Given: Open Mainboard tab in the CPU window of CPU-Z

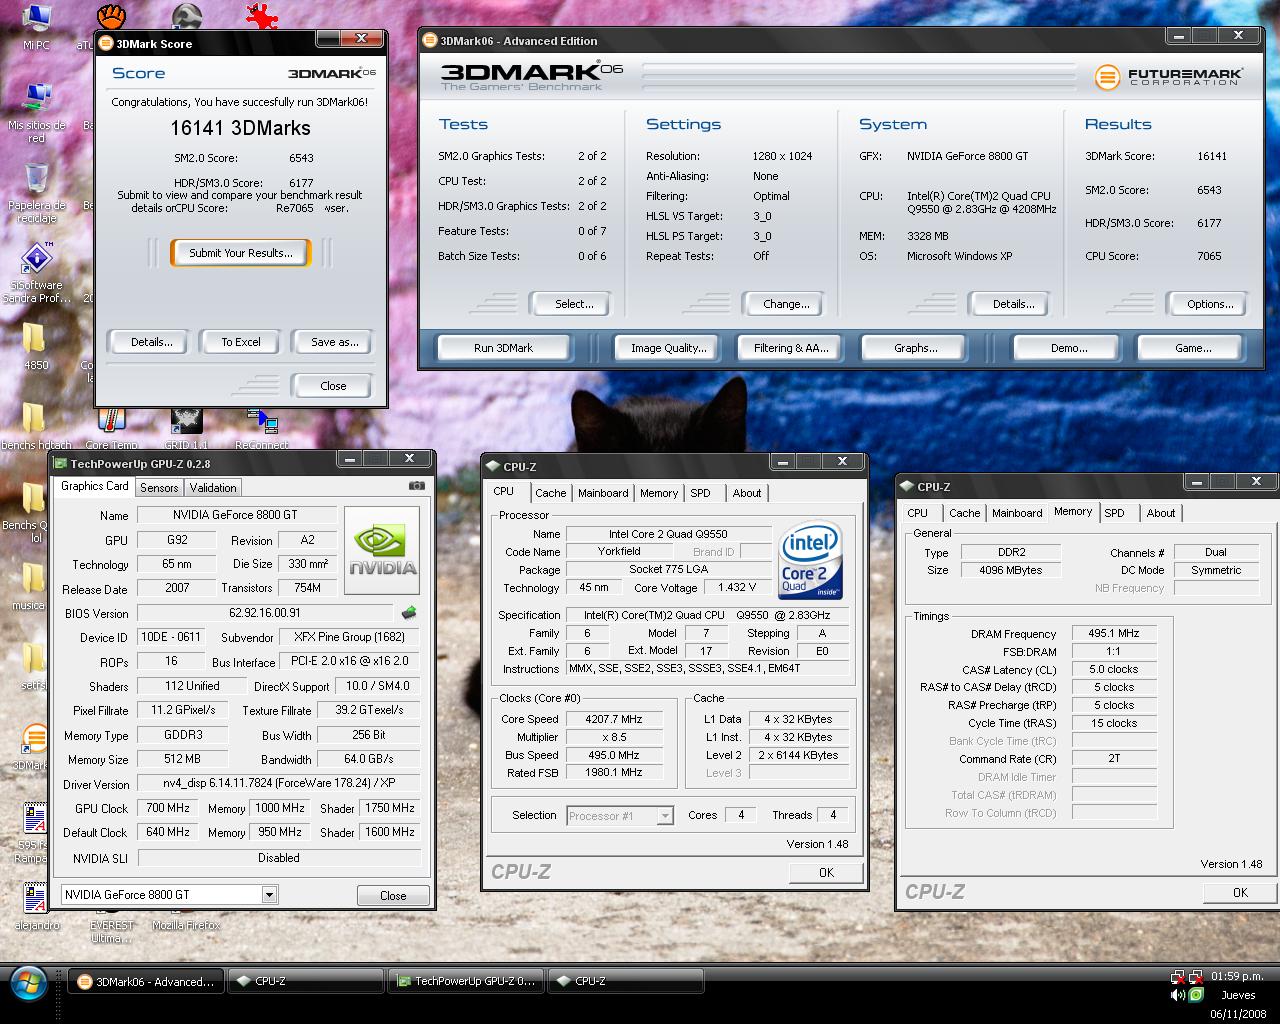Looking at the screenshot, I should click(x=603, y=493).
